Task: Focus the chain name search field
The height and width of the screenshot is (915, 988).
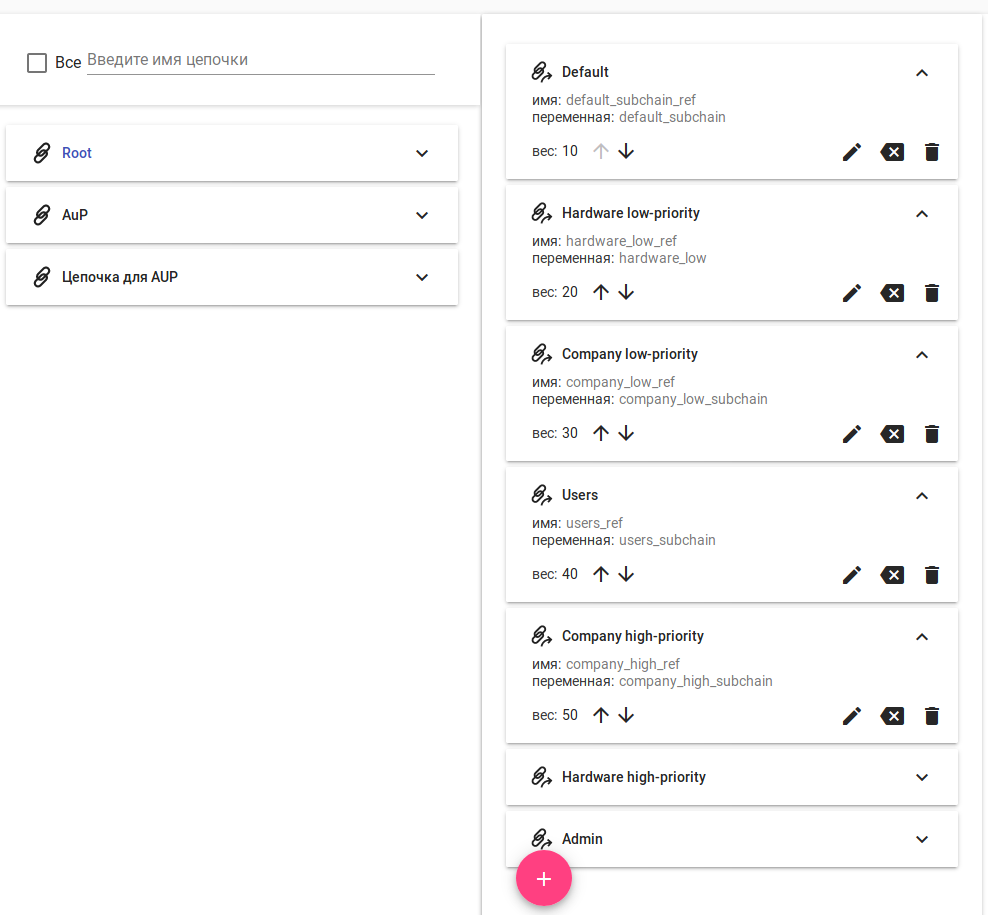Action: pyautogui.click(x=260, y=60)
